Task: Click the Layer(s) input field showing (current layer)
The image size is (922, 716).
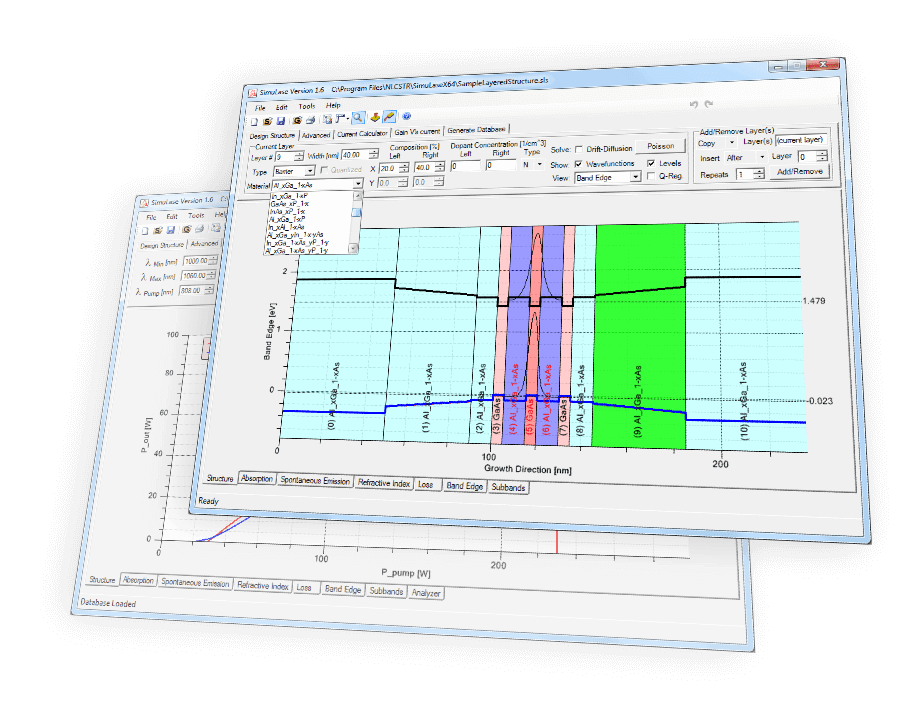Action: [x=801, y=140]
